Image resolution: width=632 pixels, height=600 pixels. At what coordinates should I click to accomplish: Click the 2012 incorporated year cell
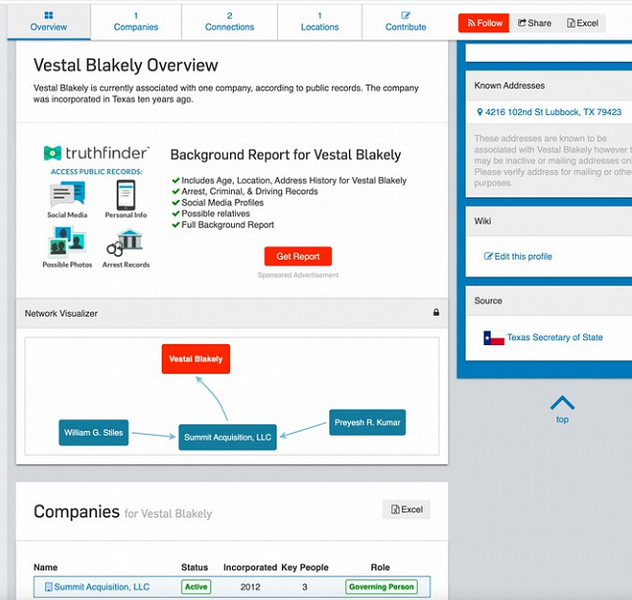(x=250, y=587)
